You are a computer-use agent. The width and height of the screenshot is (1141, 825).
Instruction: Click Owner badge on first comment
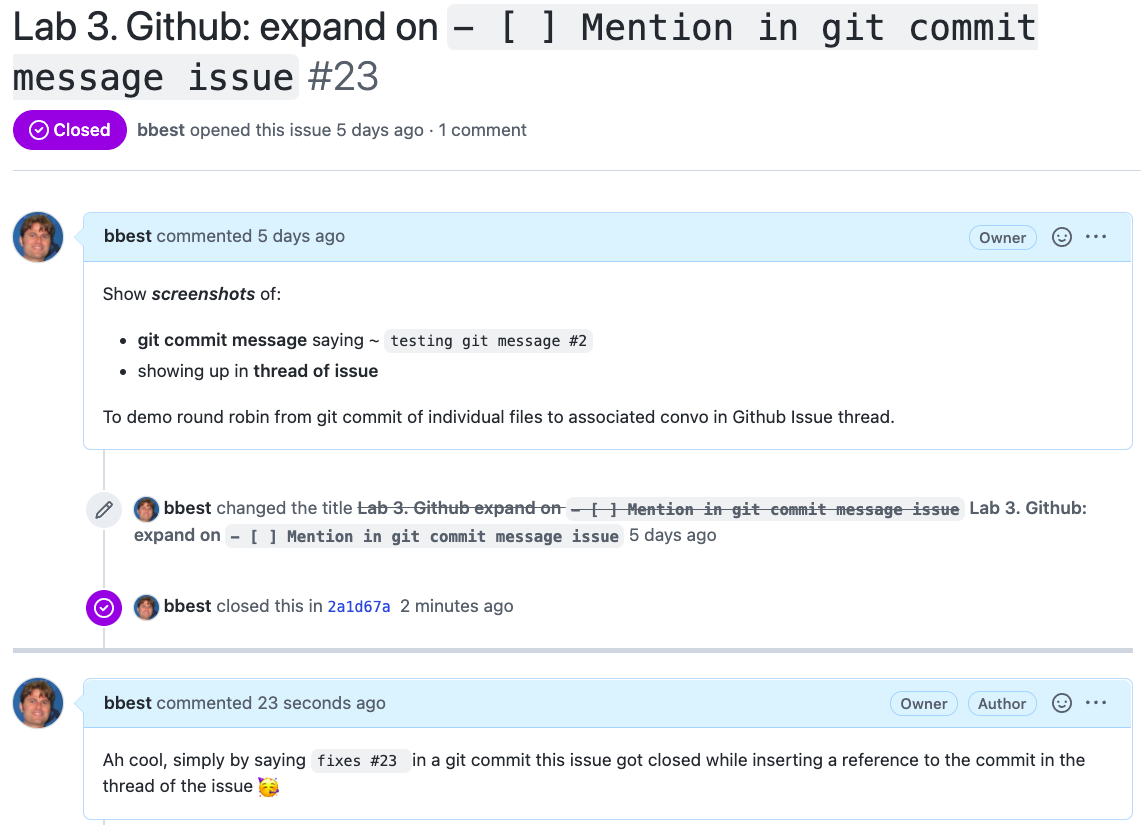pos(1003,238)
